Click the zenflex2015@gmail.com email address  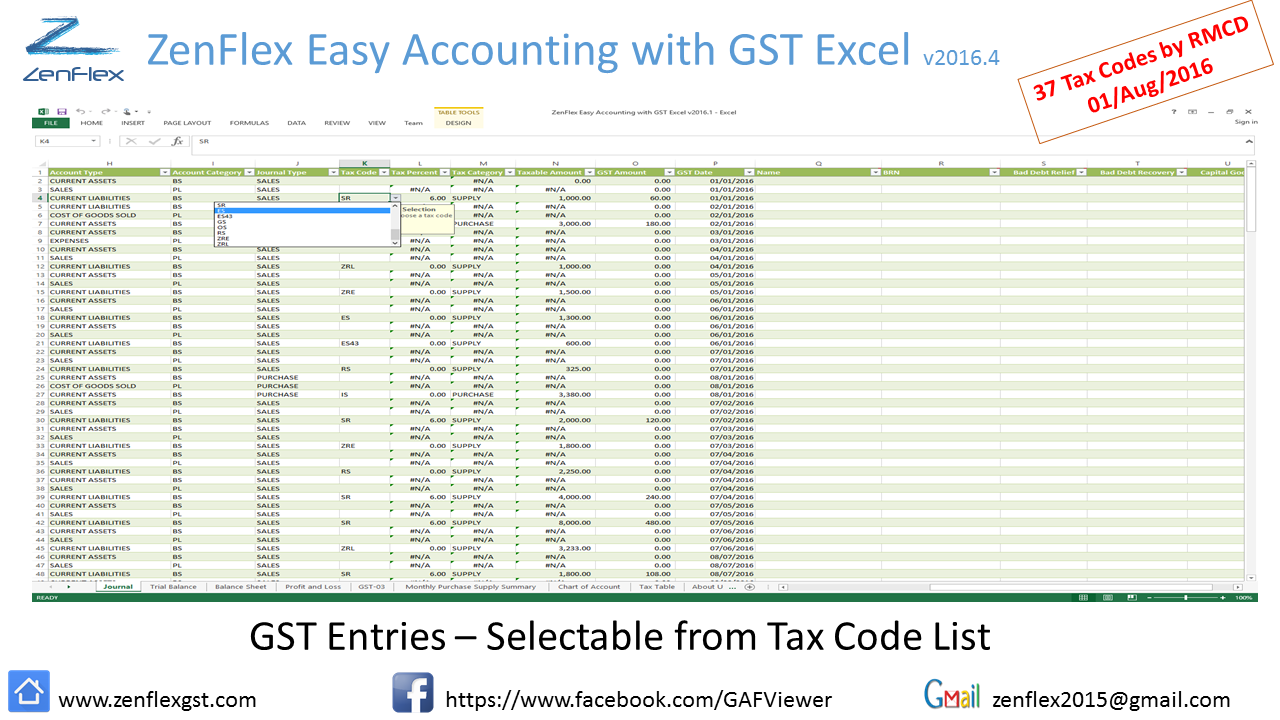click(1111, 700)
